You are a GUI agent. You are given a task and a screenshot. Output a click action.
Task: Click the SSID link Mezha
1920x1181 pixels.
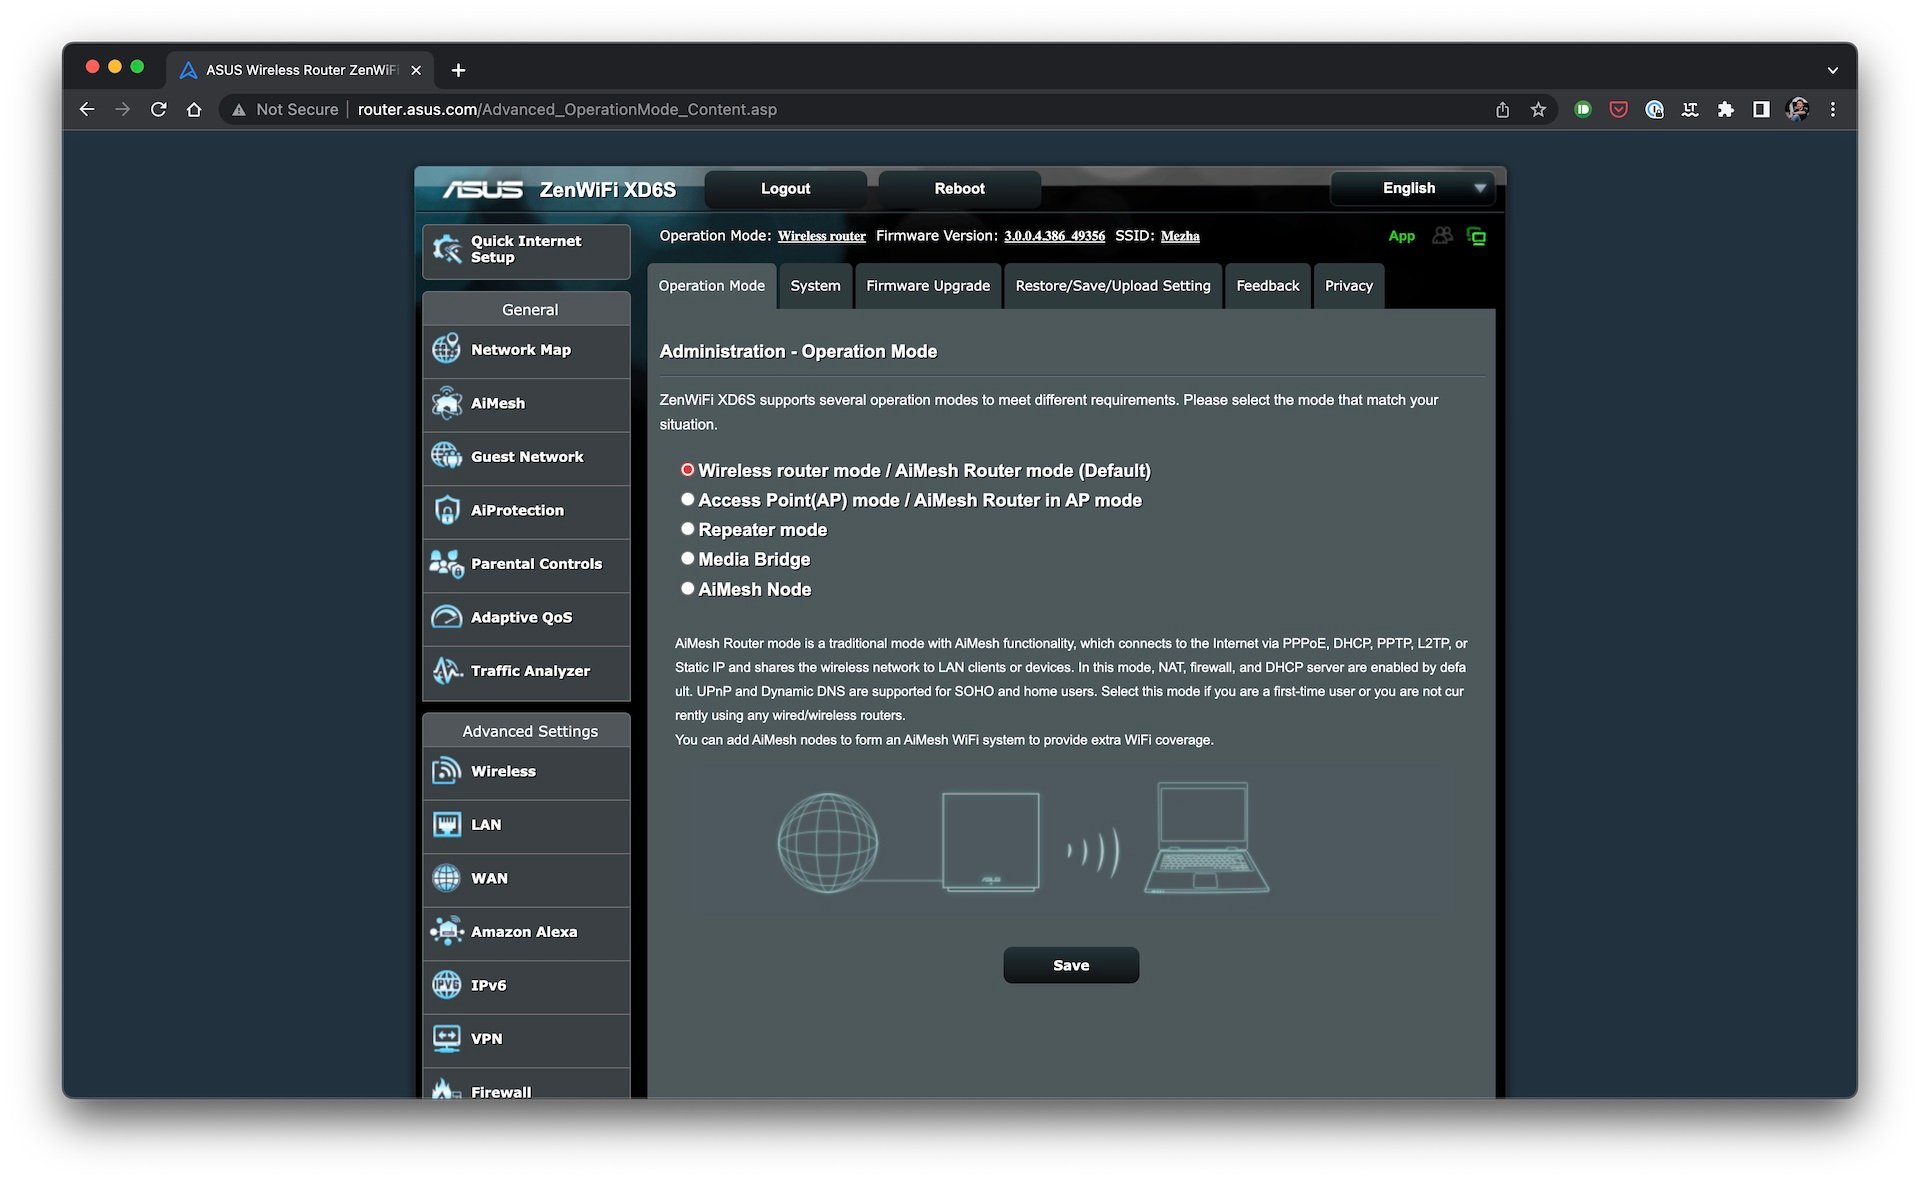click(1178, 236)
